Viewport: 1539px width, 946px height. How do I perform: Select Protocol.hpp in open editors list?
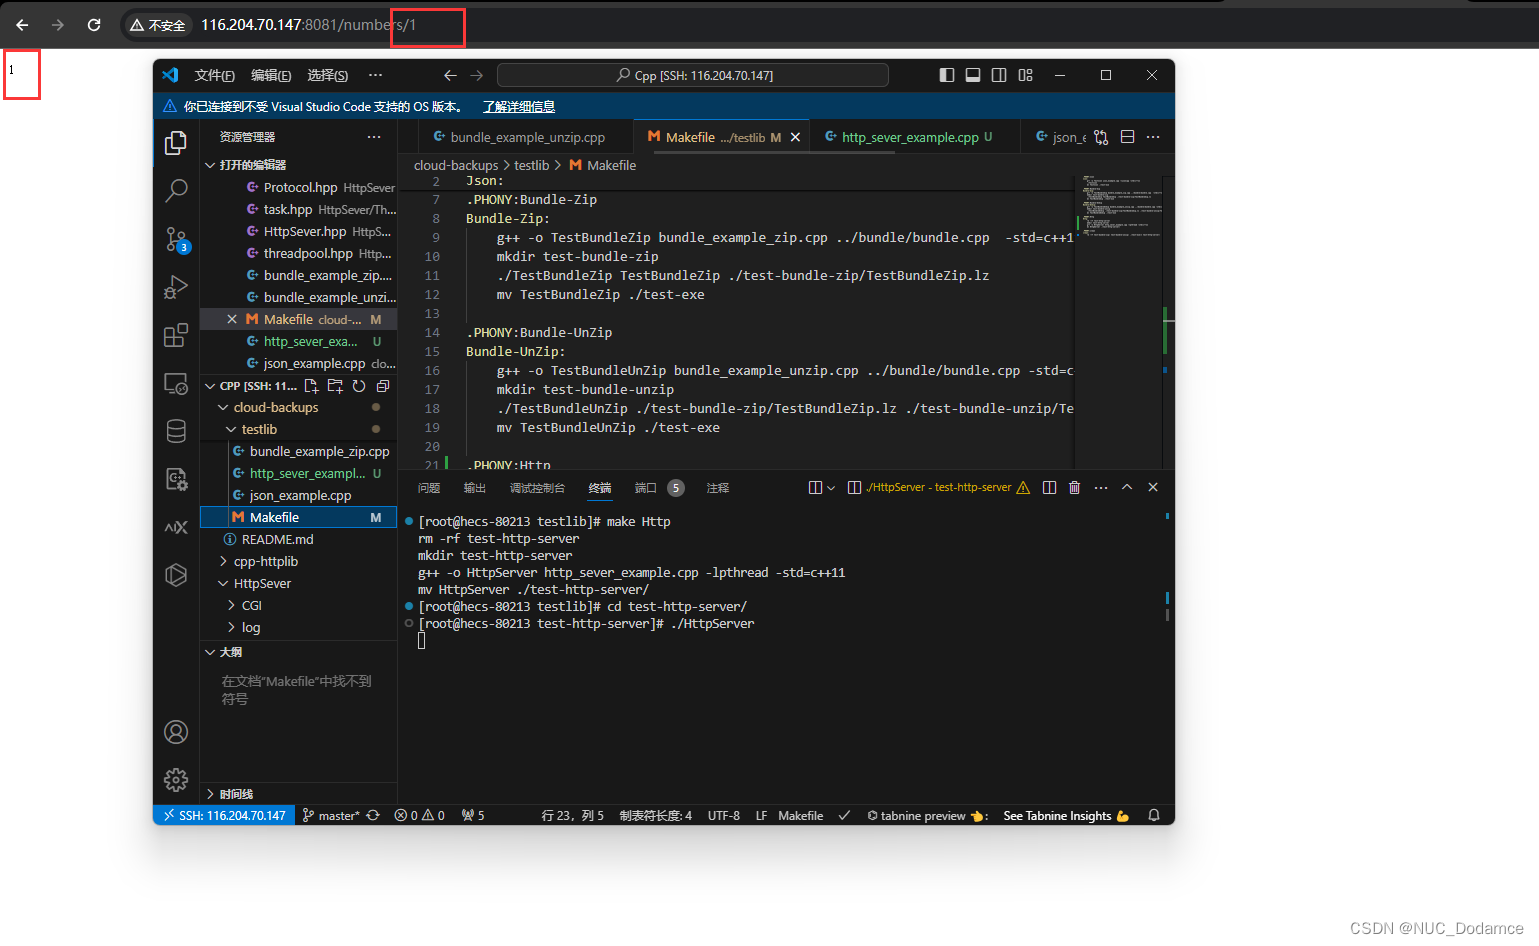point(300,188)
